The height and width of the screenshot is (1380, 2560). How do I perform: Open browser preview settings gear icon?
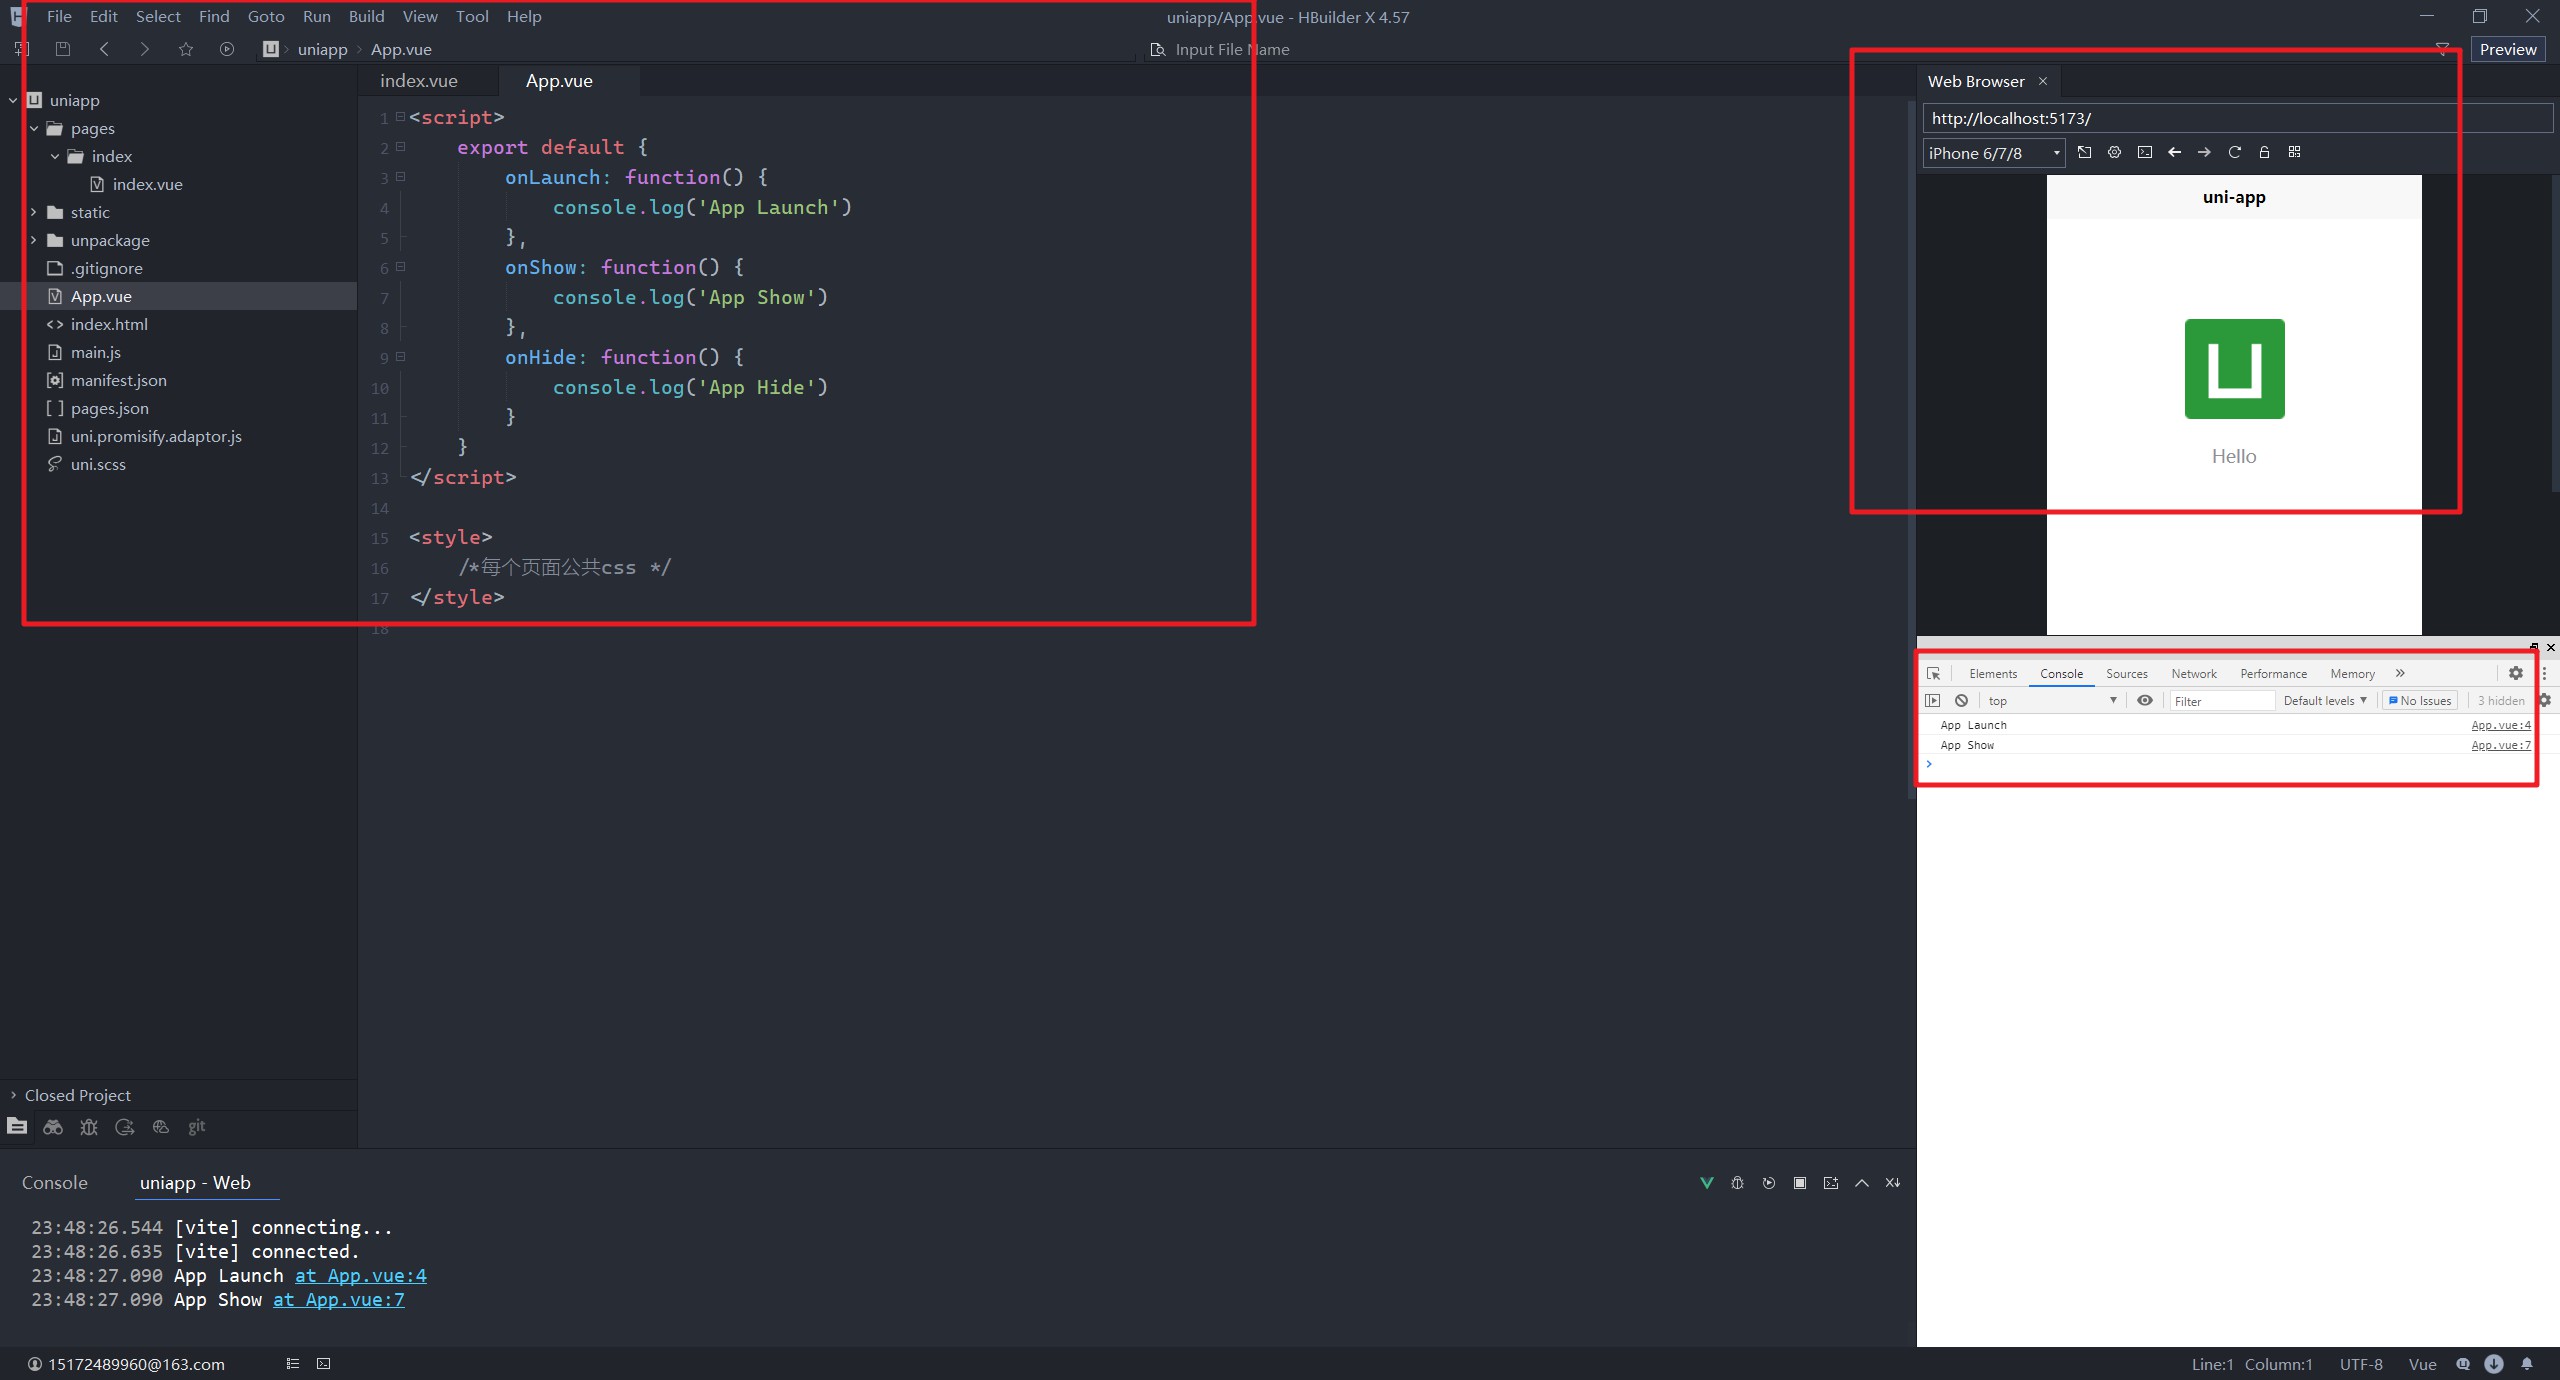click(2114, 152)
